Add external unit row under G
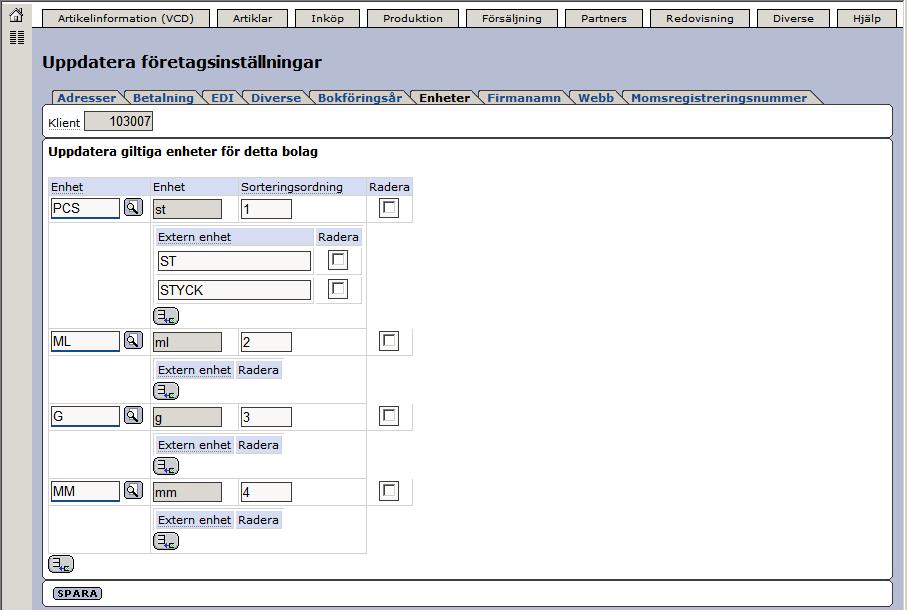907x610 pixels. [x=166, y=467]
